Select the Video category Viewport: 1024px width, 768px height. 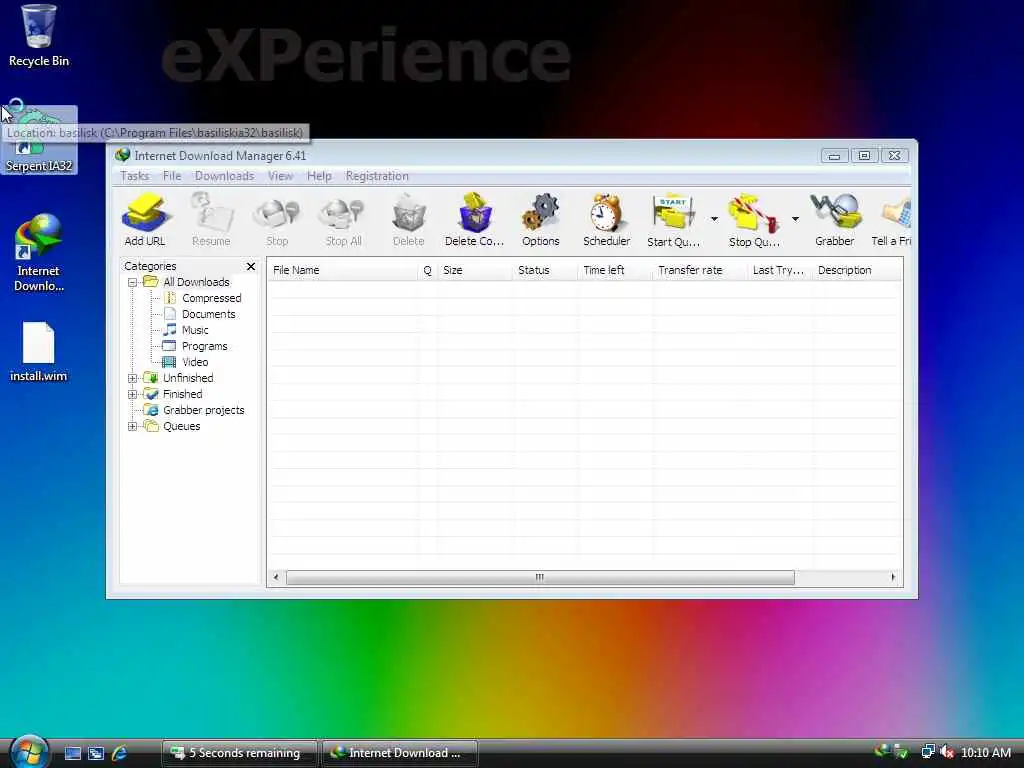click(195, 362)
